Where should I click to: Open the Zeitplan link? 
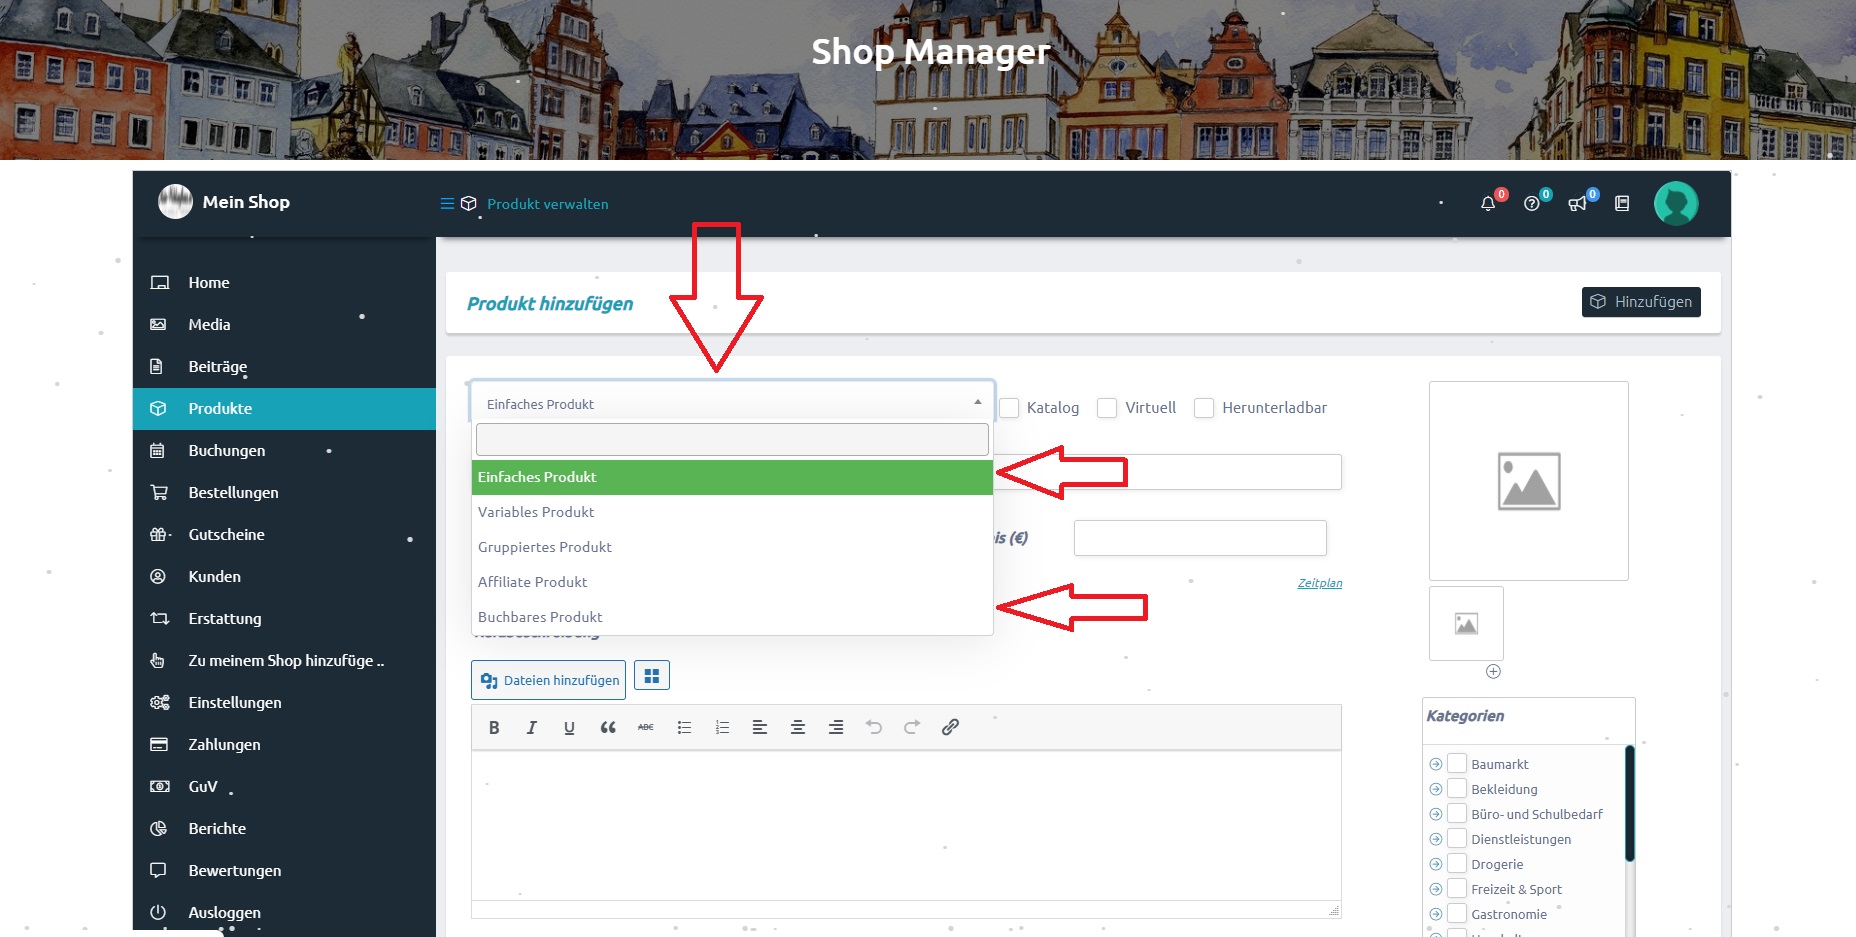pyautogui.click(x=1320, y=583)
